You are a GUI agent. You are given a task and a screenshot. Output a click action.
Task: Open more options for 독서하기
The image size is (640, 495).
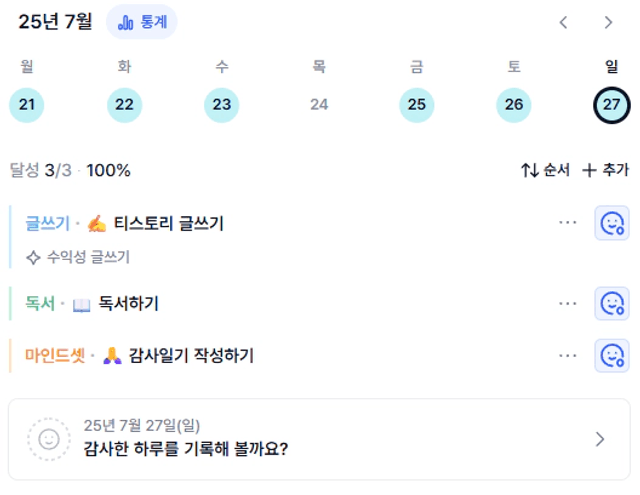pos(567,304)
